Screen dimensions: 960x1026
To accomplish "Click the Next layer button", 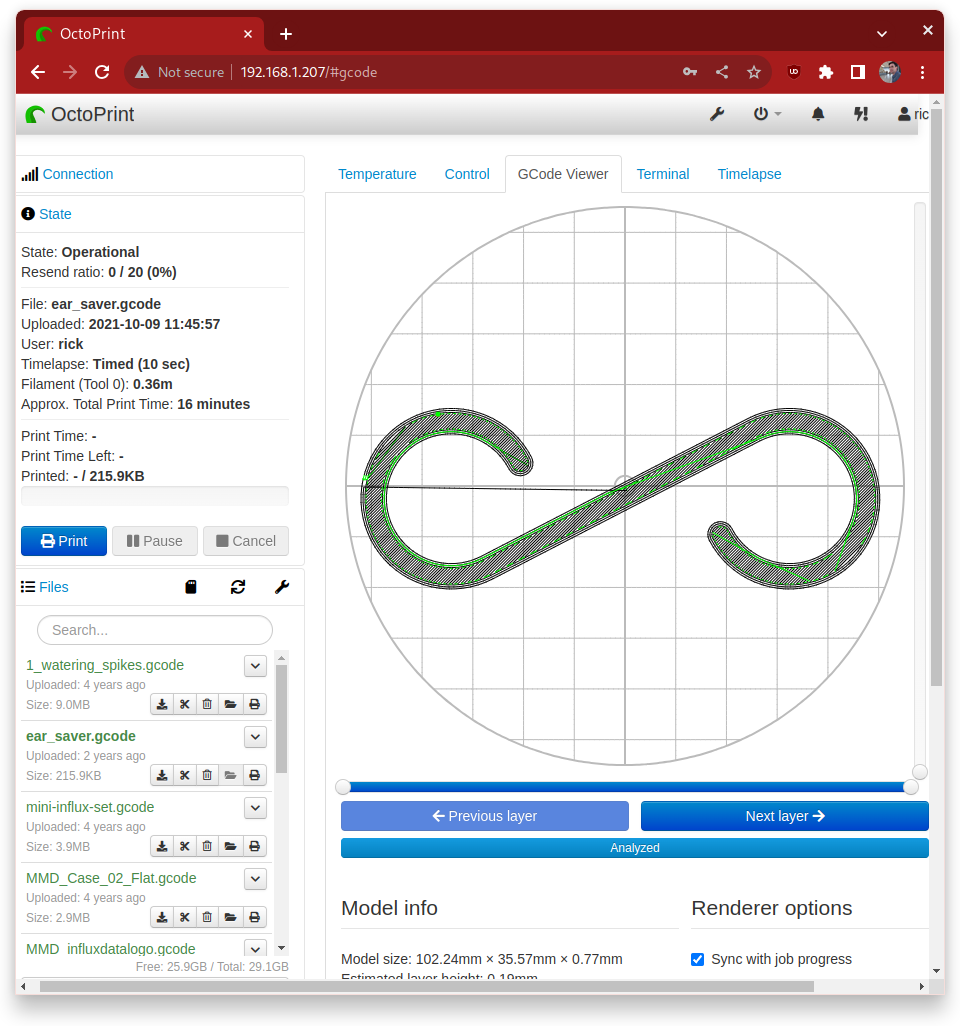I will pyautogui.click(x=784, y=816).
